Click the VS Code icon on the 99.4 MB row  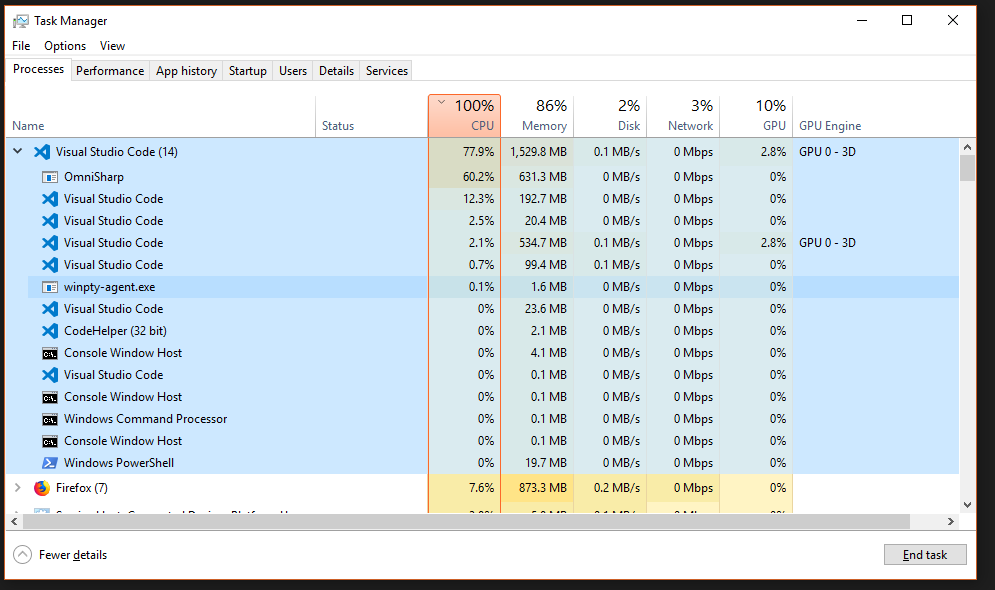[49, 265]
